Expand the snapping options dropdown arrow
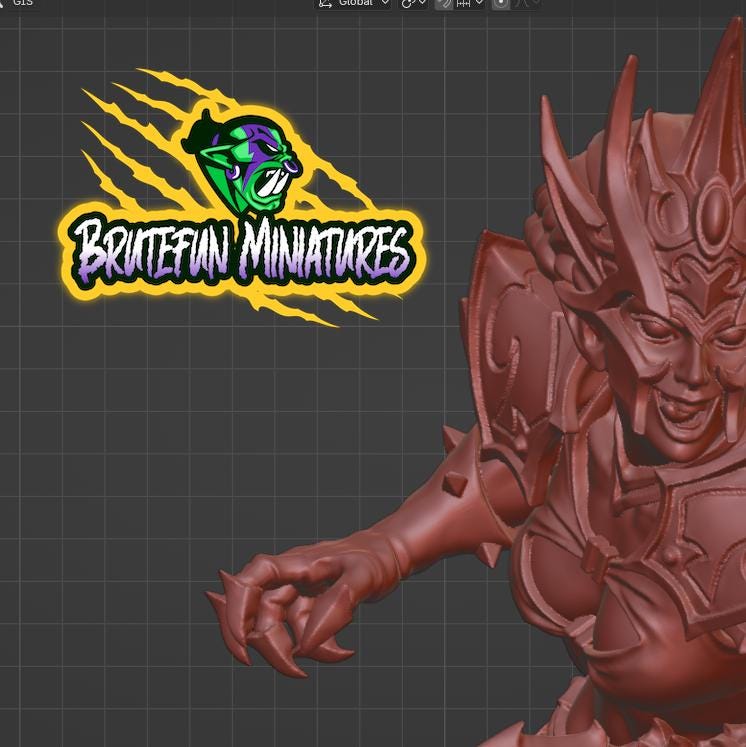Screen dimensions: 746x747 (x=479, y=4)
